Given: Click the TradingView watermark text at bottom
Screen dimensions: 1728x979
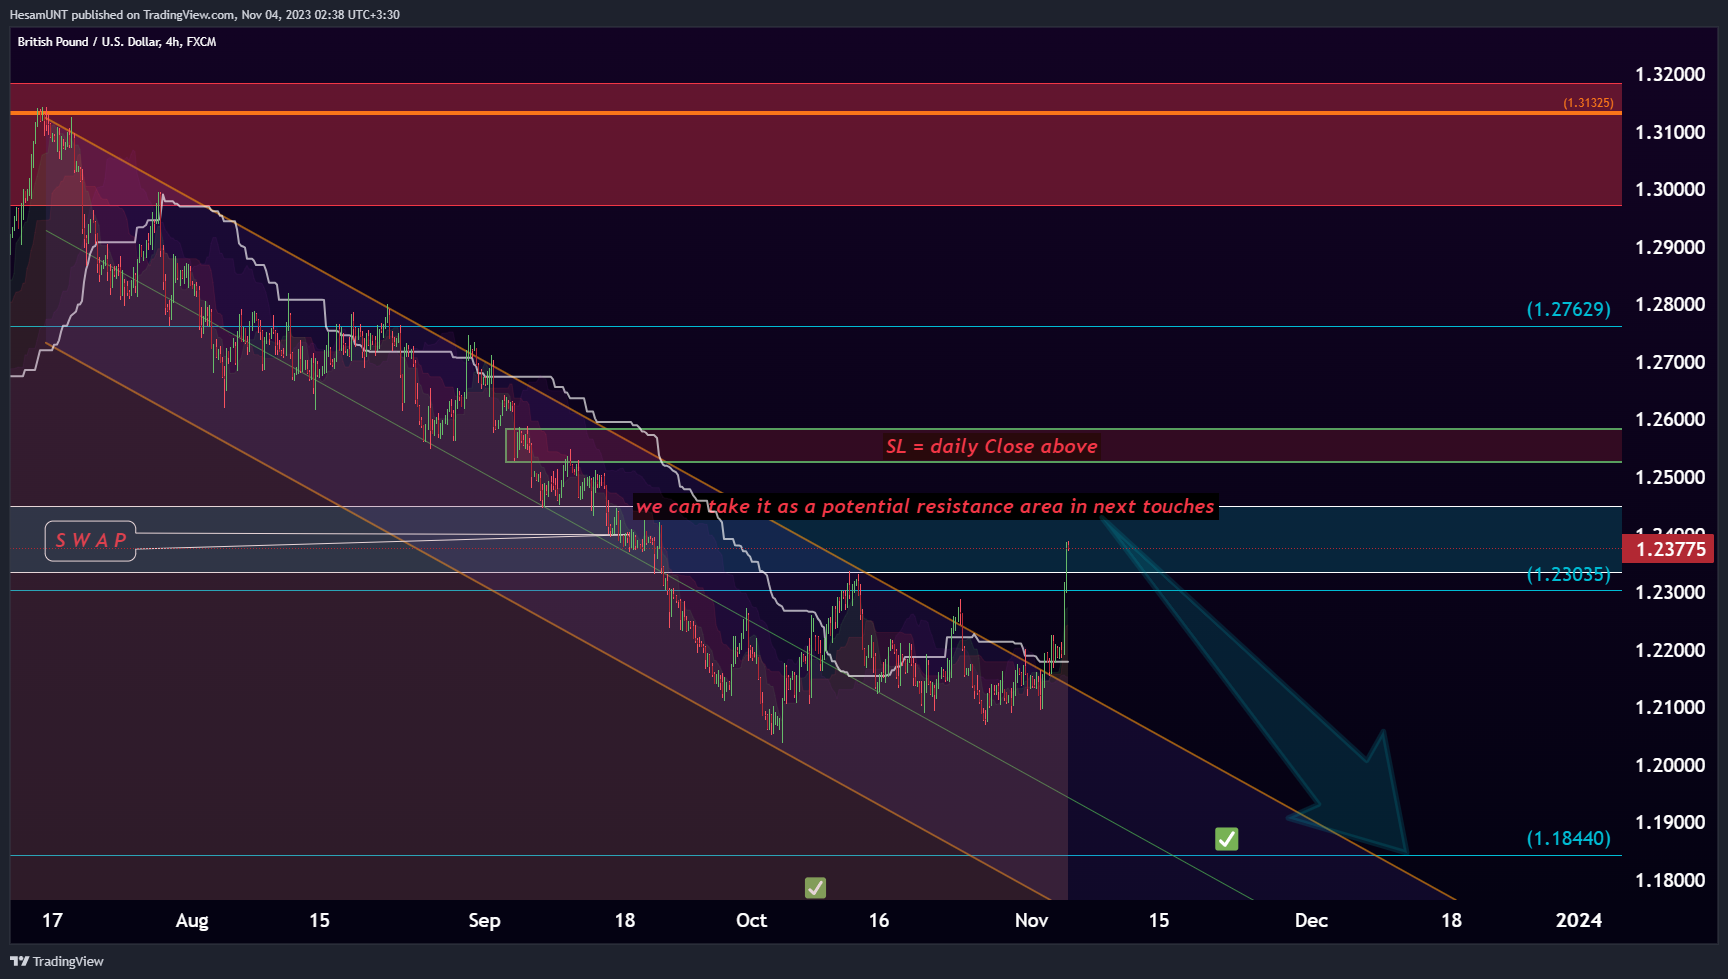Looking at the screenshot, I should (x=68, y=961).
